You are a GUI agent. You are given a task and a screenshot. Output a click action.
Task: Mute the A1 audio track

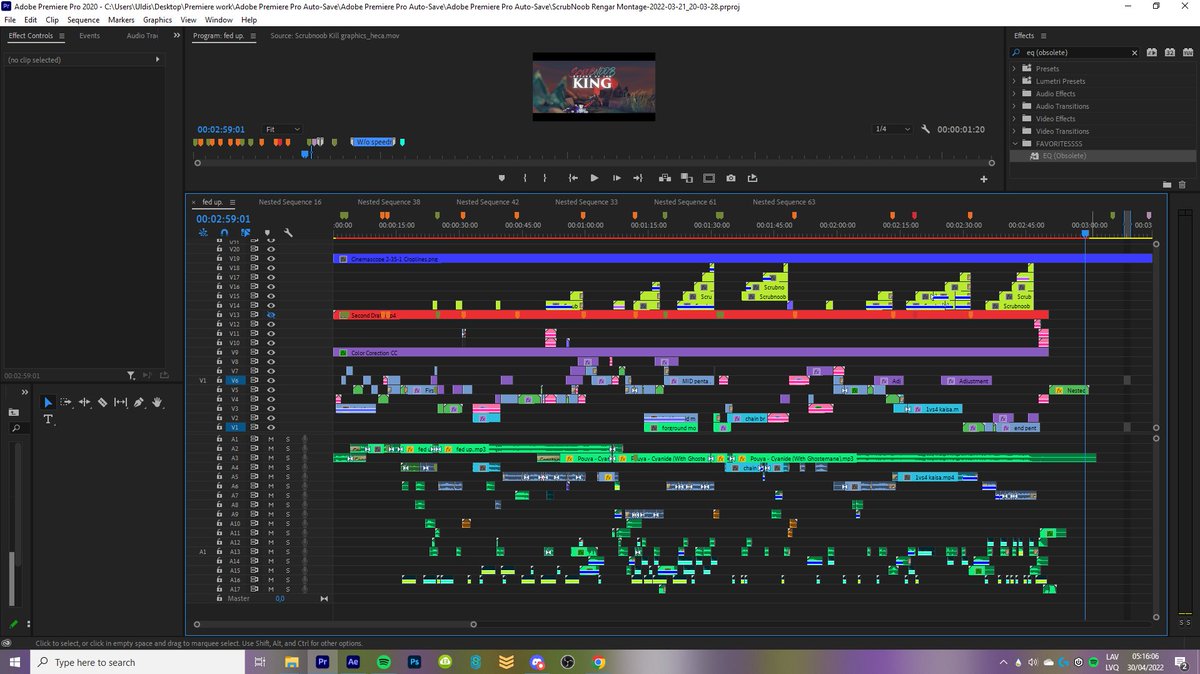(x=272, y=439)
